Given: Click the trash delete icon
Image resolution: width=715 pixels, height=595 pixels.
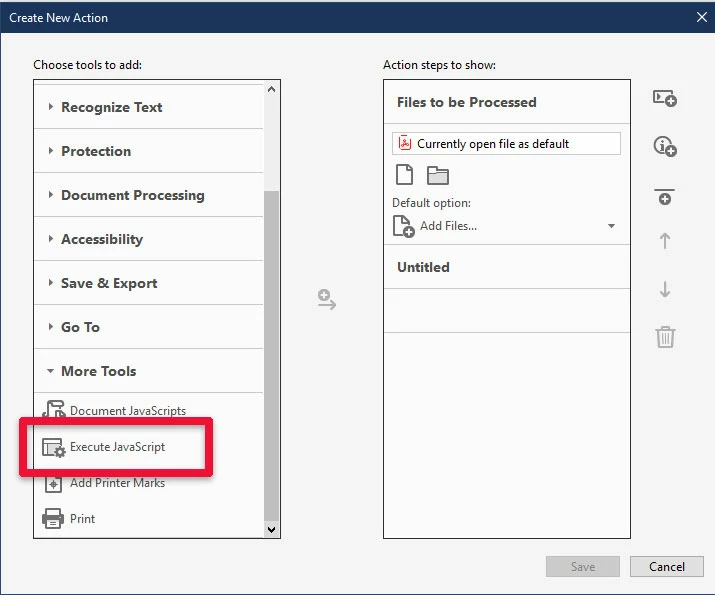Looking at the screenshot, I should 665,337.
